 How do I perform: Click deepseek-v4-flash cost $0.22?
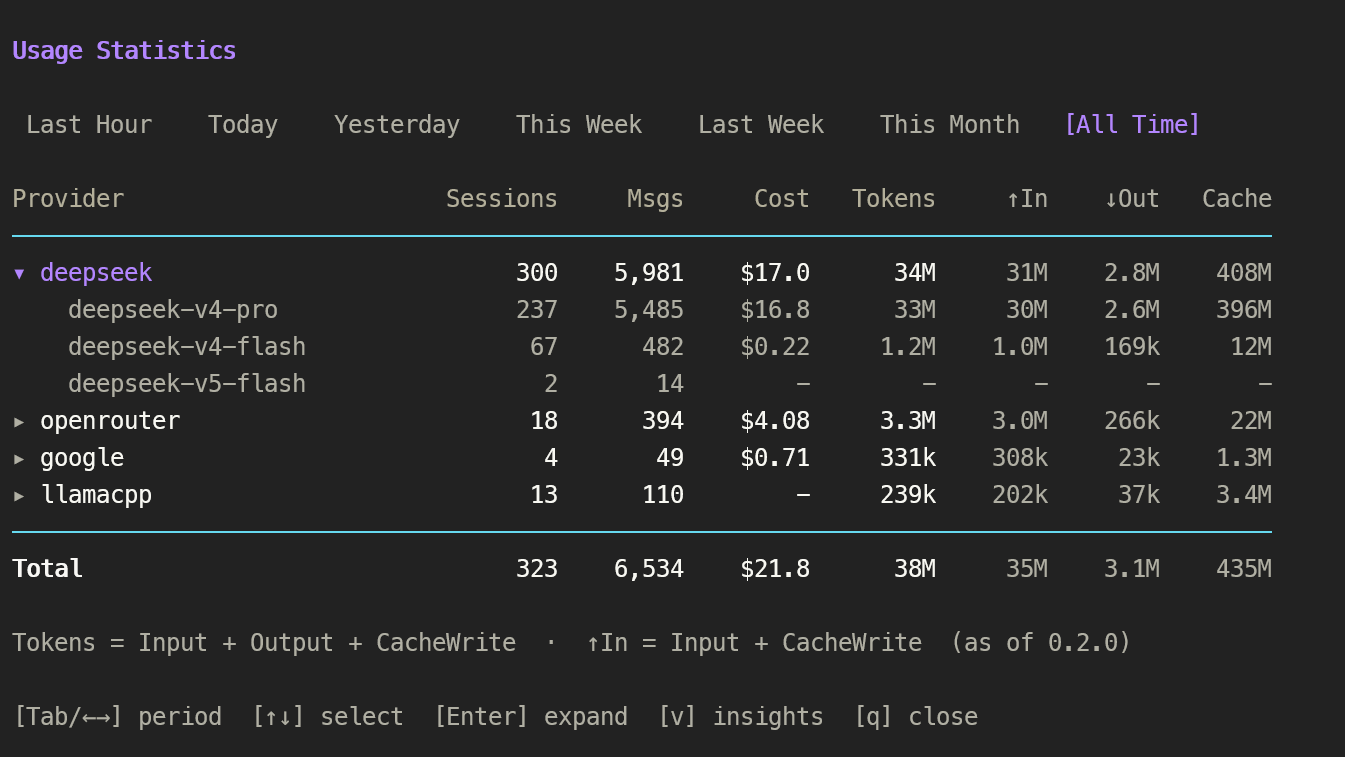775,347
